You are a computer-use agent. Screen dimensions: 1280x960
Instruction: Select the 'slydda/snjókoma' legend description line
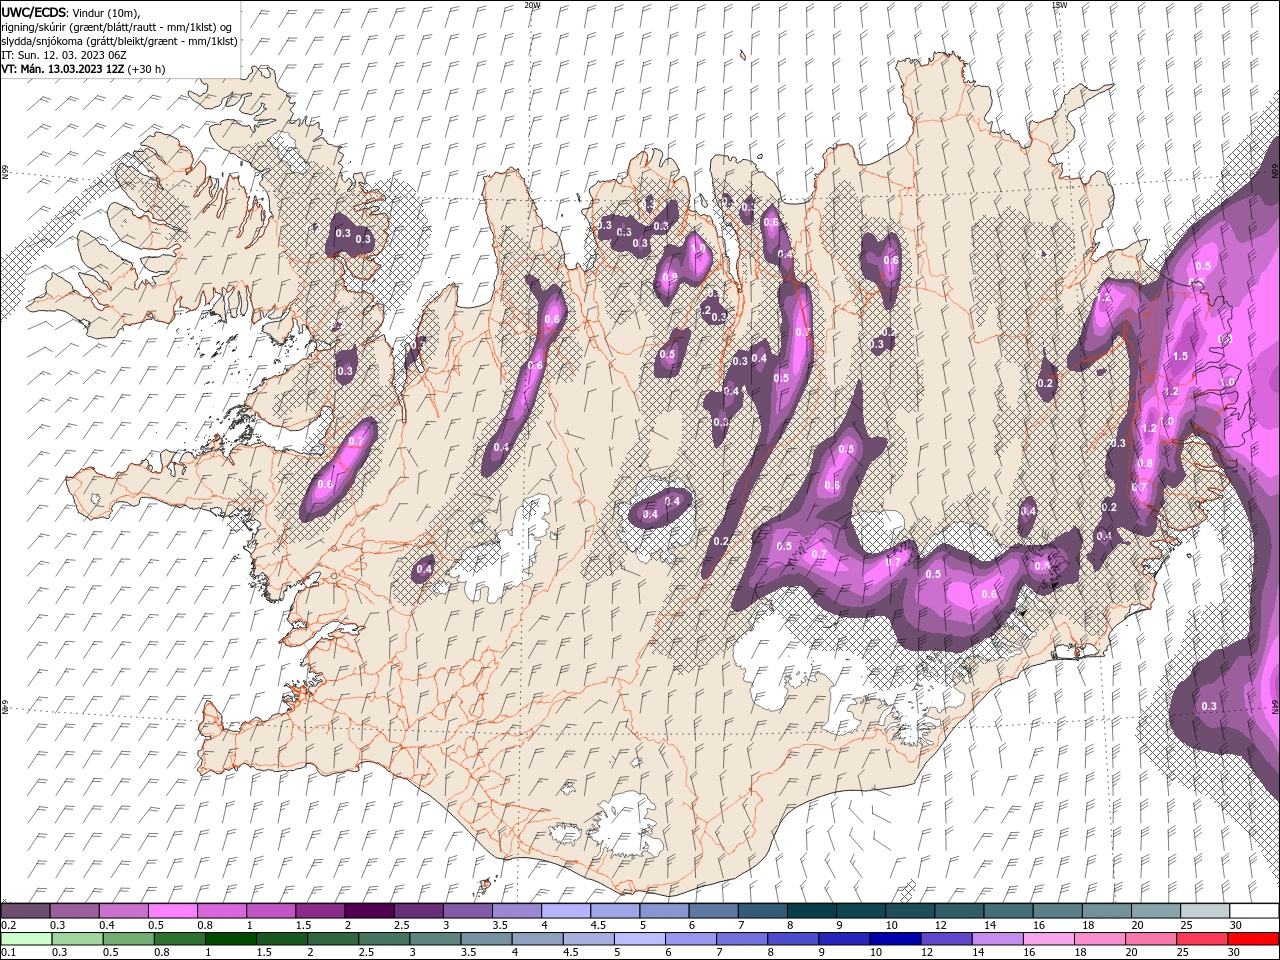tap(119, 41)
